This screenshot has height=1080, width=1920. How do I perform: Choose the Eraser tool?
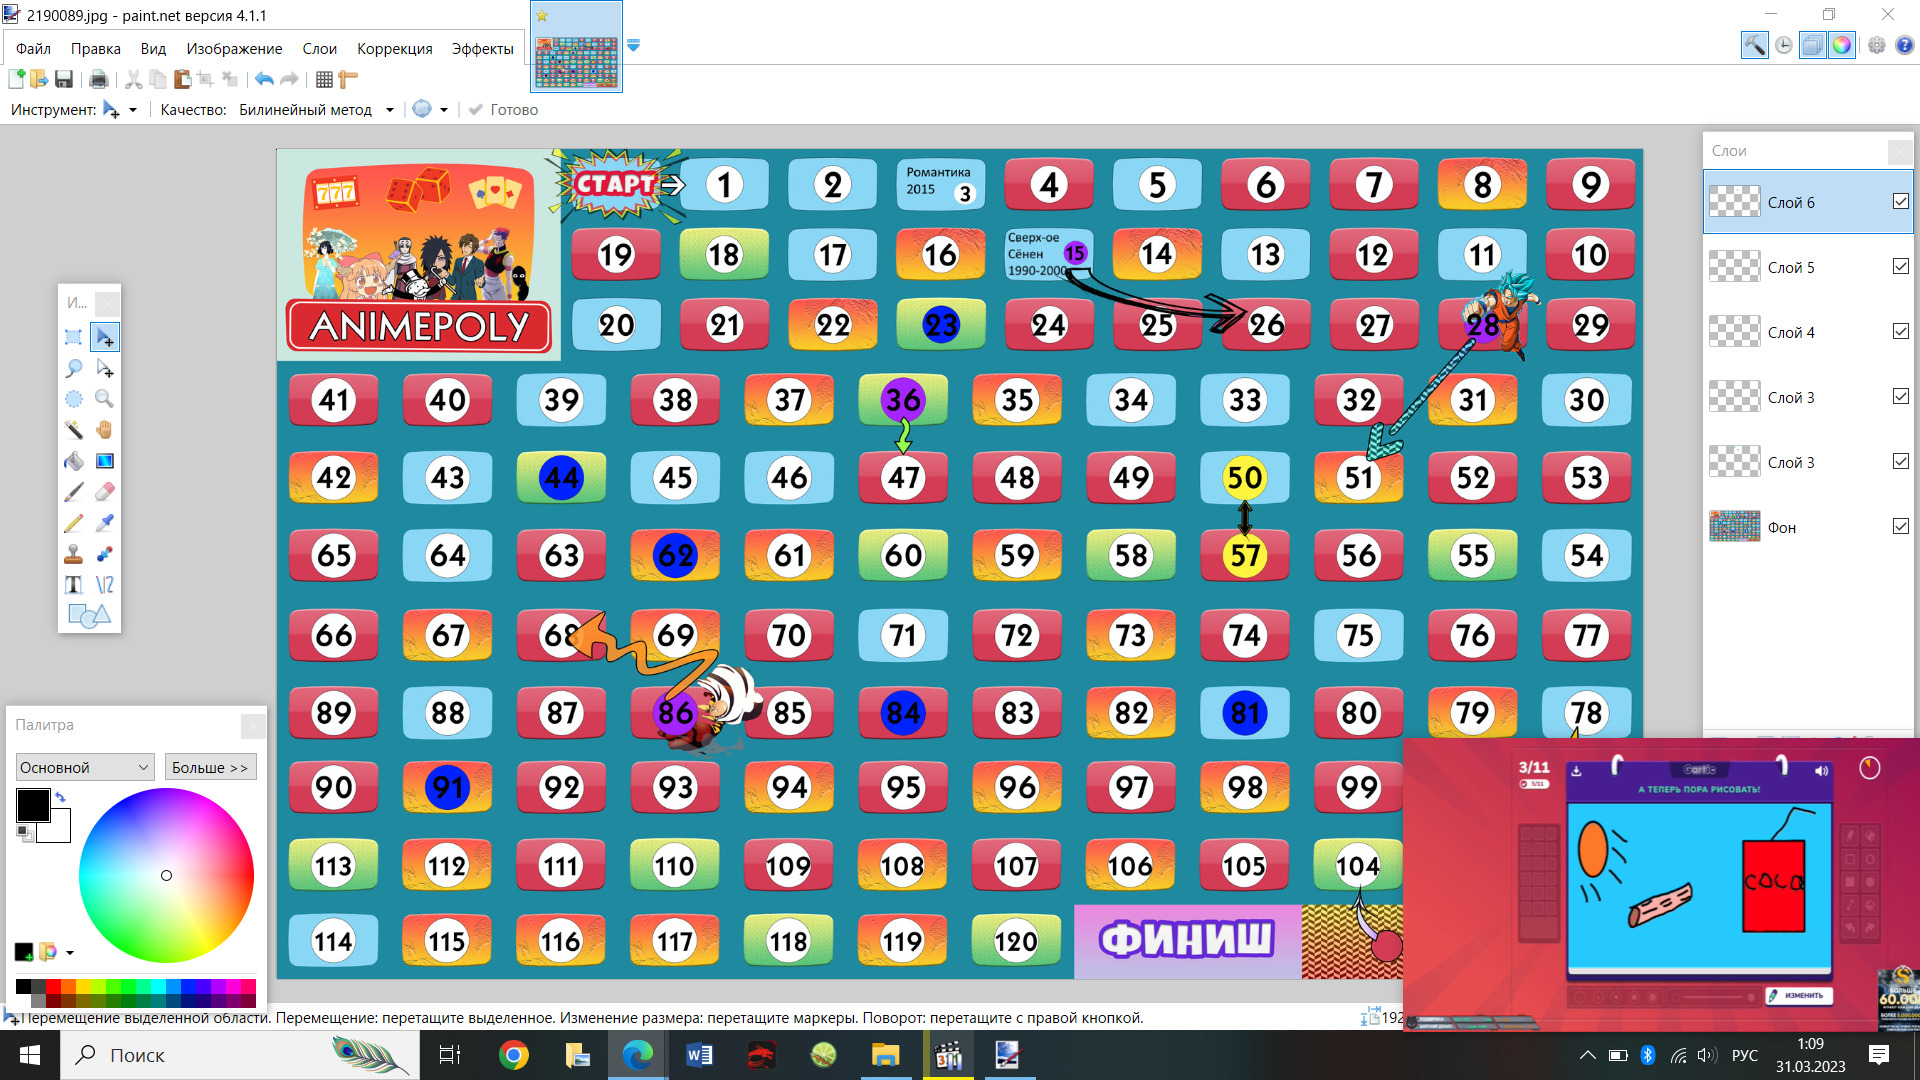tap(104, 492)
